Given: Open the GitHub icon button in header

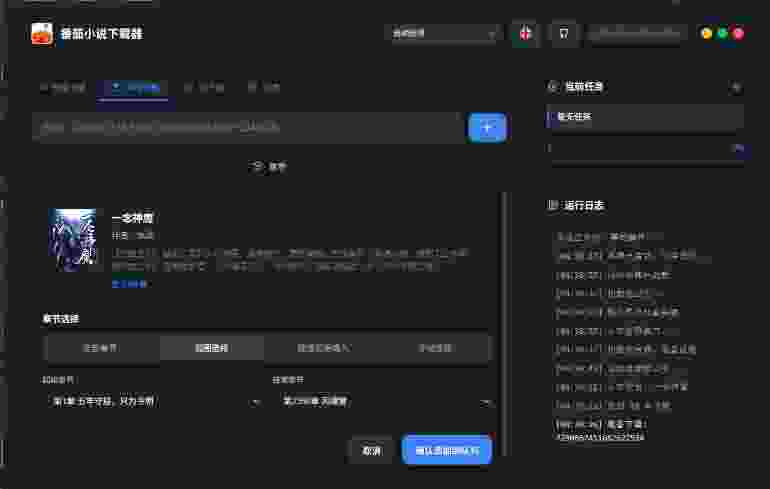Looking at the screenshot, I should click(564, 33).
